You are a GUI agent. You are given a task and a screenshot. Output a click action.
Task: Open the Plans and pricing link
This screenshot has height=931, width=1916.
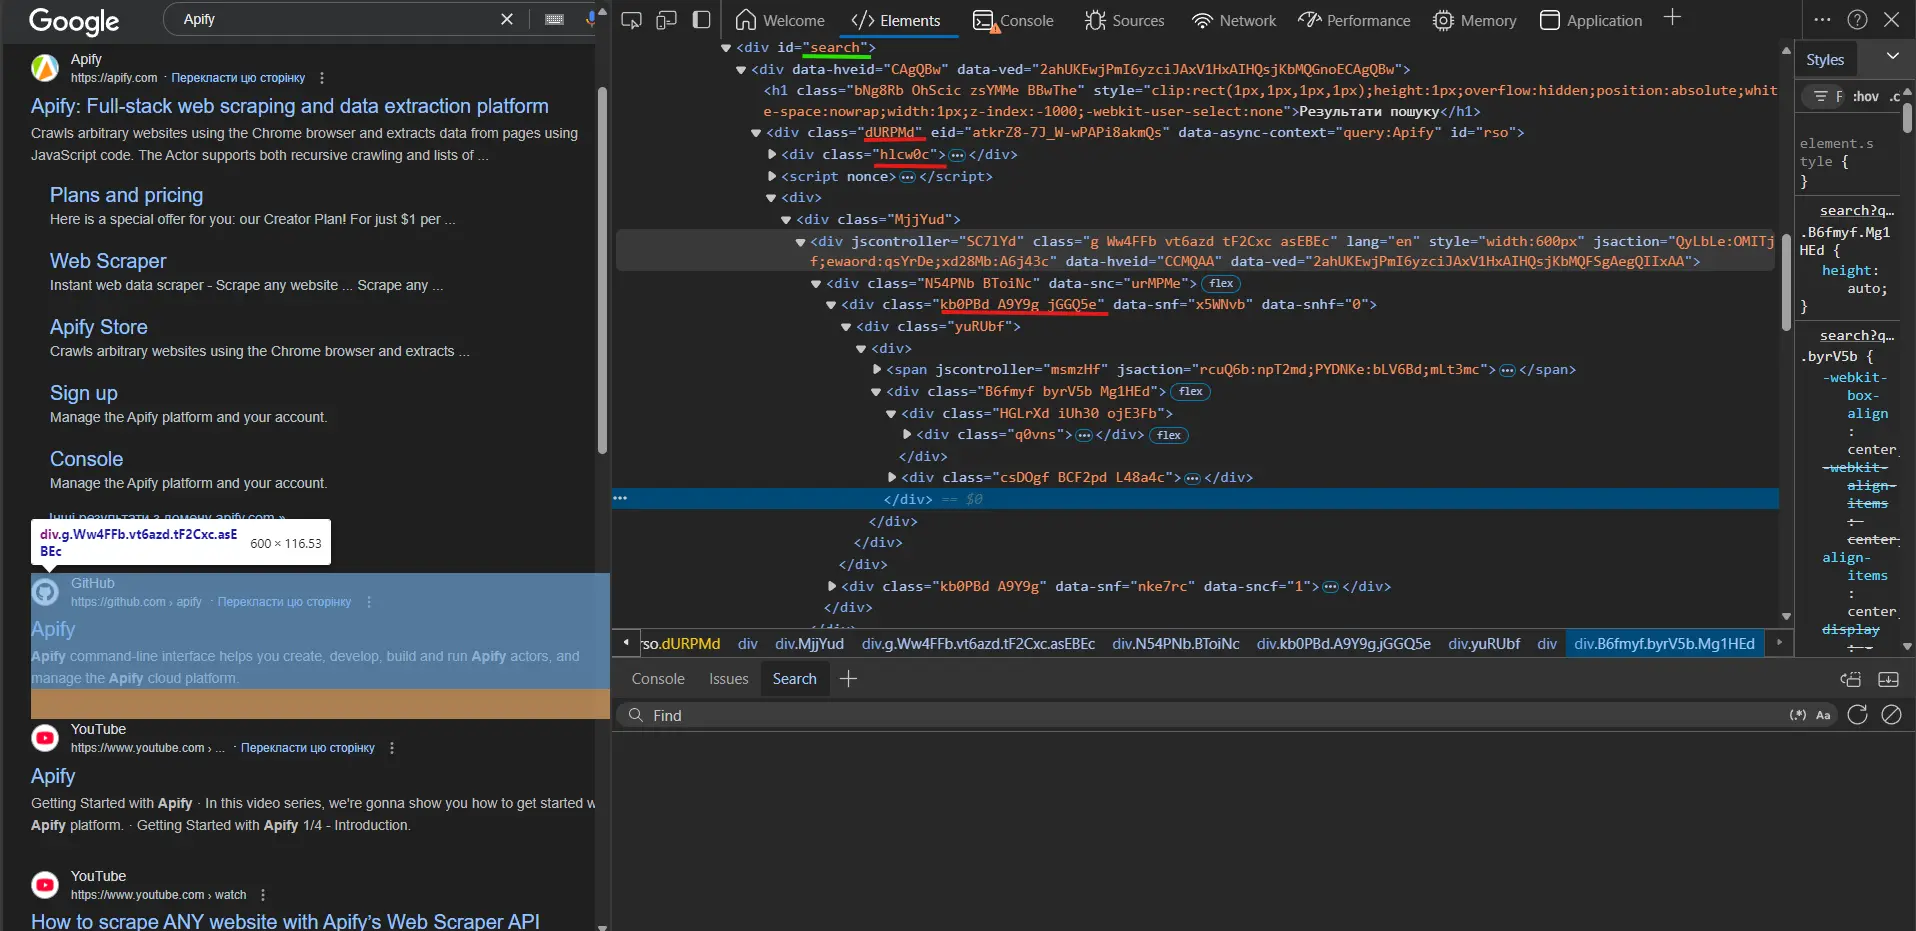[x=126, y=194]
